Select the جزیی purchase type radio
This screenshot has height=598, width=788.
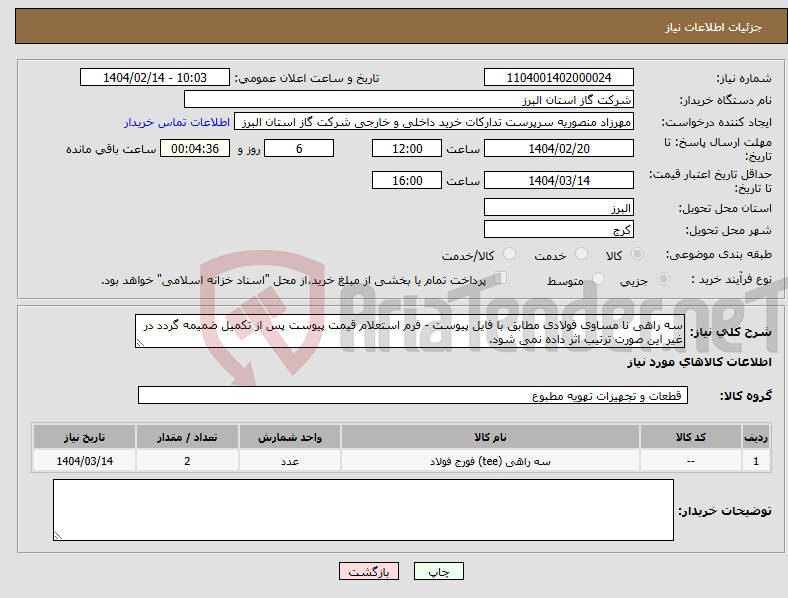click(x=663, y=278)
